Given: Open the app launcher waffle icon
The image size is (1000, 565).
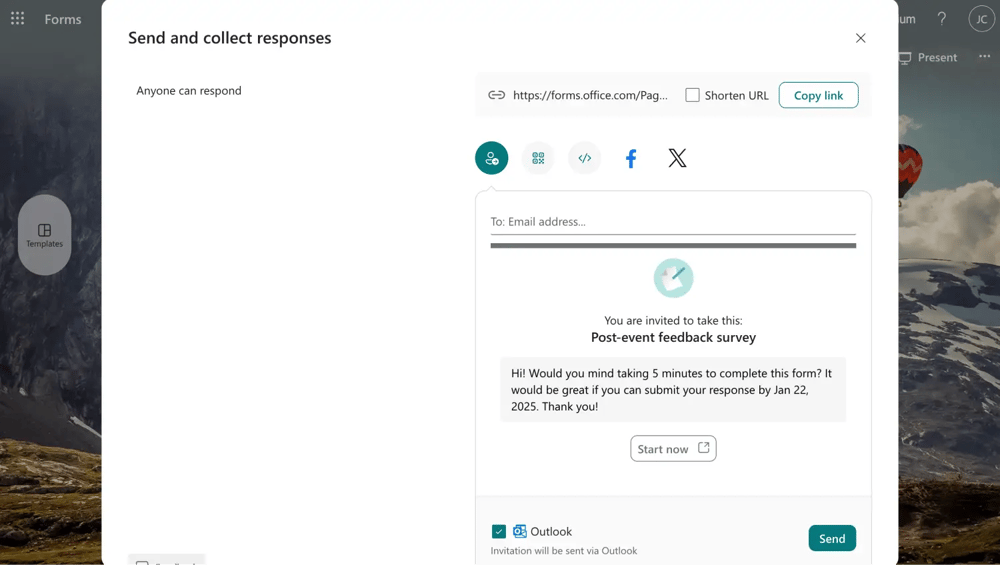Looking at the screenshot, I should pyautogui.click(x=17, y=18).
